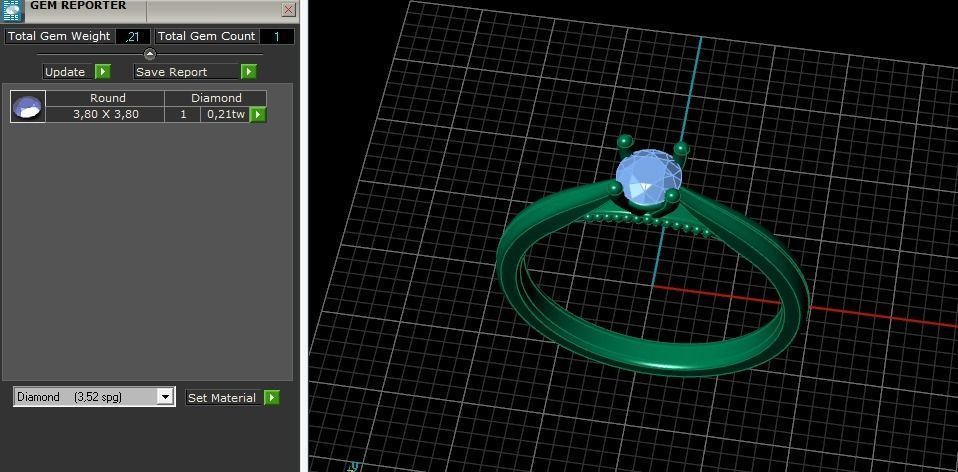
Task: Click the '0,21tw' weight cell
Action: coord(225,114)
